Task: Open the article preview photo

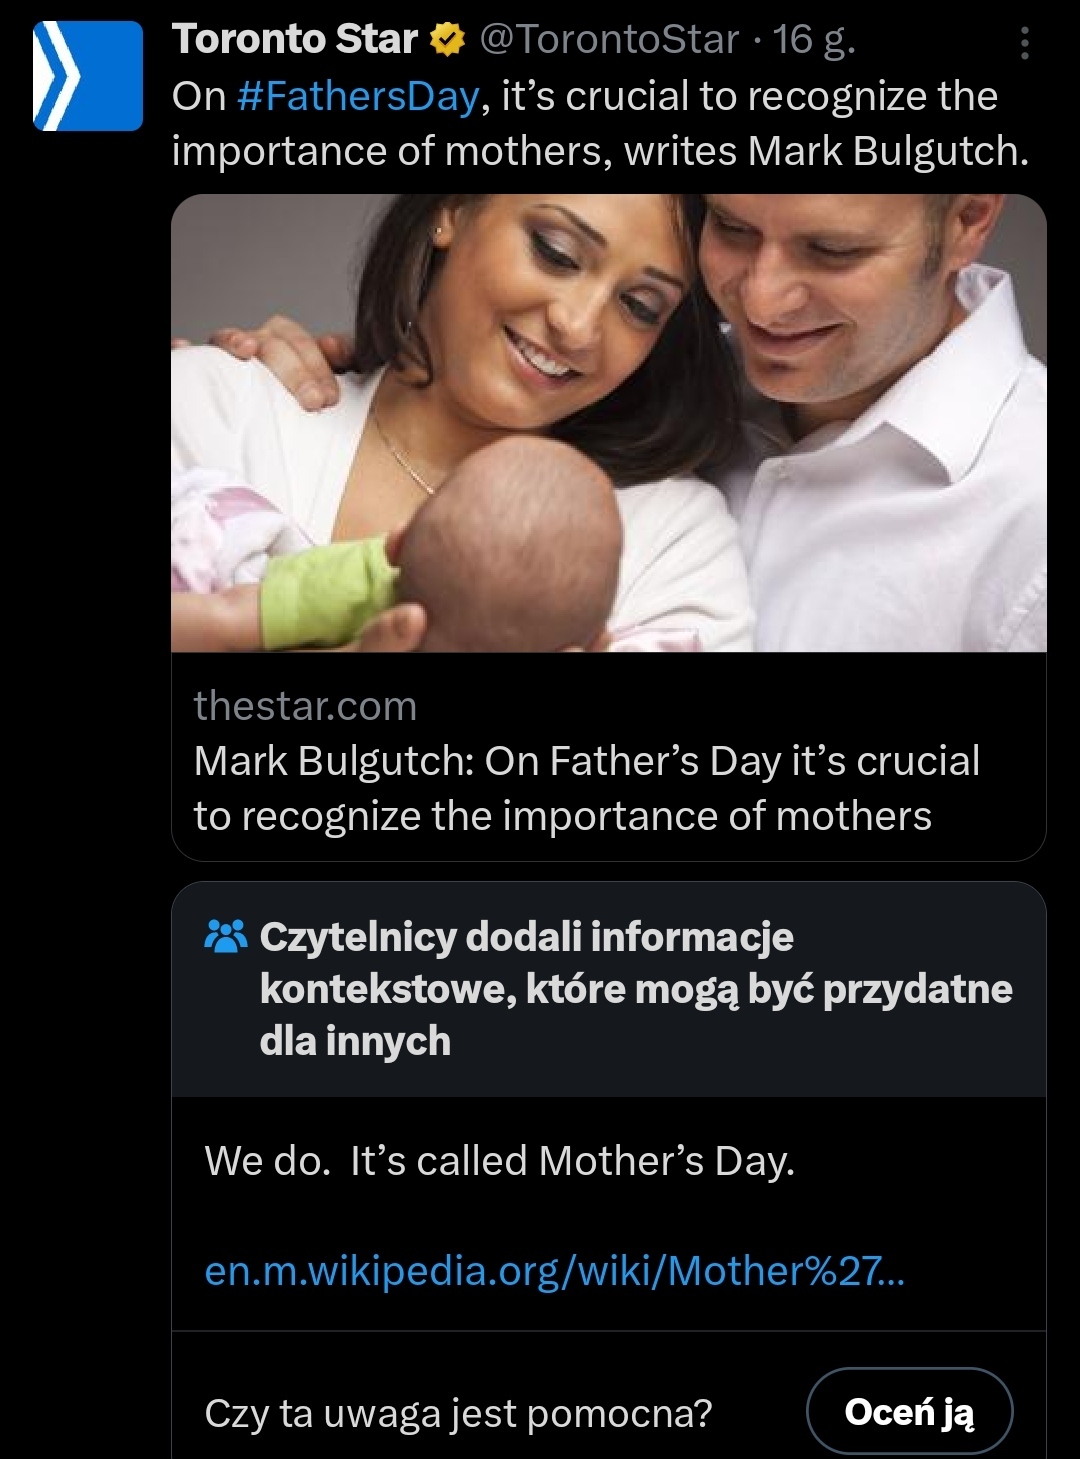Action: (x=608, y=423)
